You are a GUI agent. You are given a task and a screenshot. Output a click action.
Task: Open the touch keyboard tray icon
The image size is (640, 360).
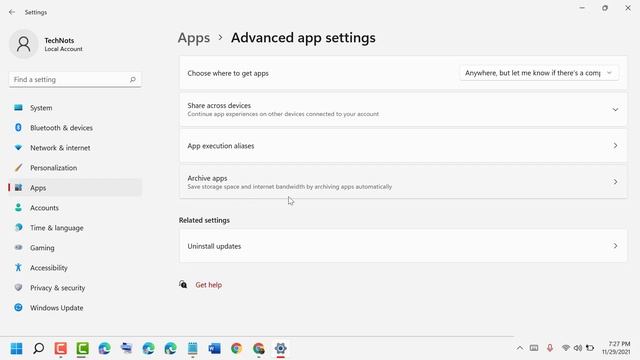click(534, 348)
